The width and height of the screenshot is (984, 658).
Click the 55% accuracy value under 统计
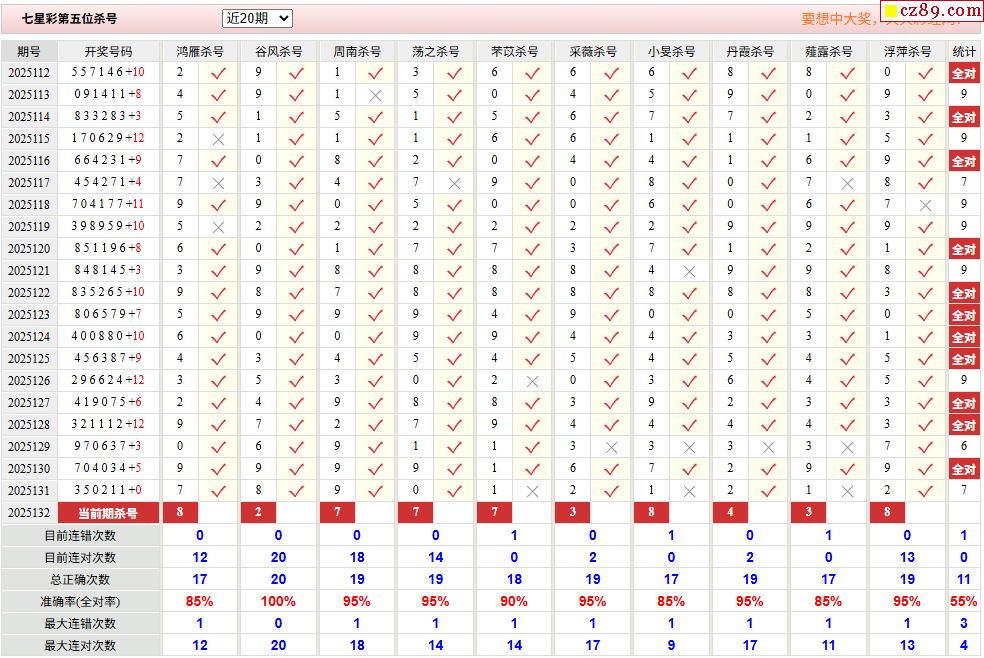(x=964, y=601)
